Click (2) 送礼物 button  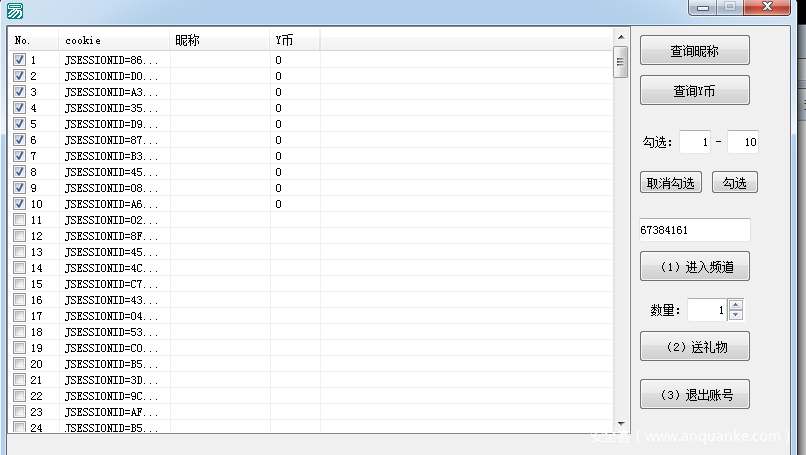[x=694, y=347]
